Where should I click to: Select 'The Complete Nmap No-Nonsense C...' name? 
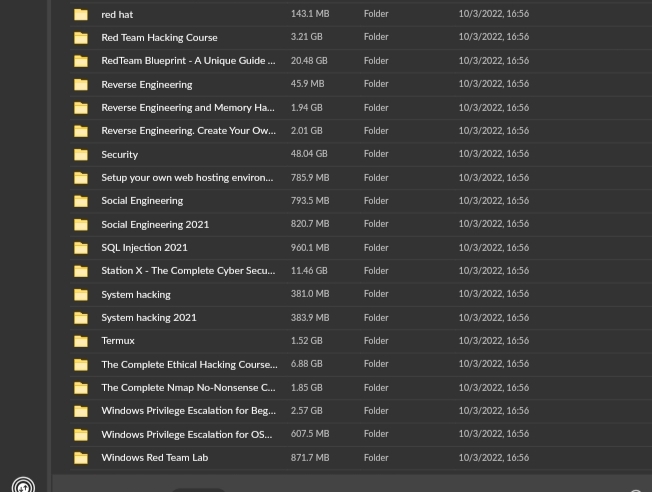click(188, 388)
